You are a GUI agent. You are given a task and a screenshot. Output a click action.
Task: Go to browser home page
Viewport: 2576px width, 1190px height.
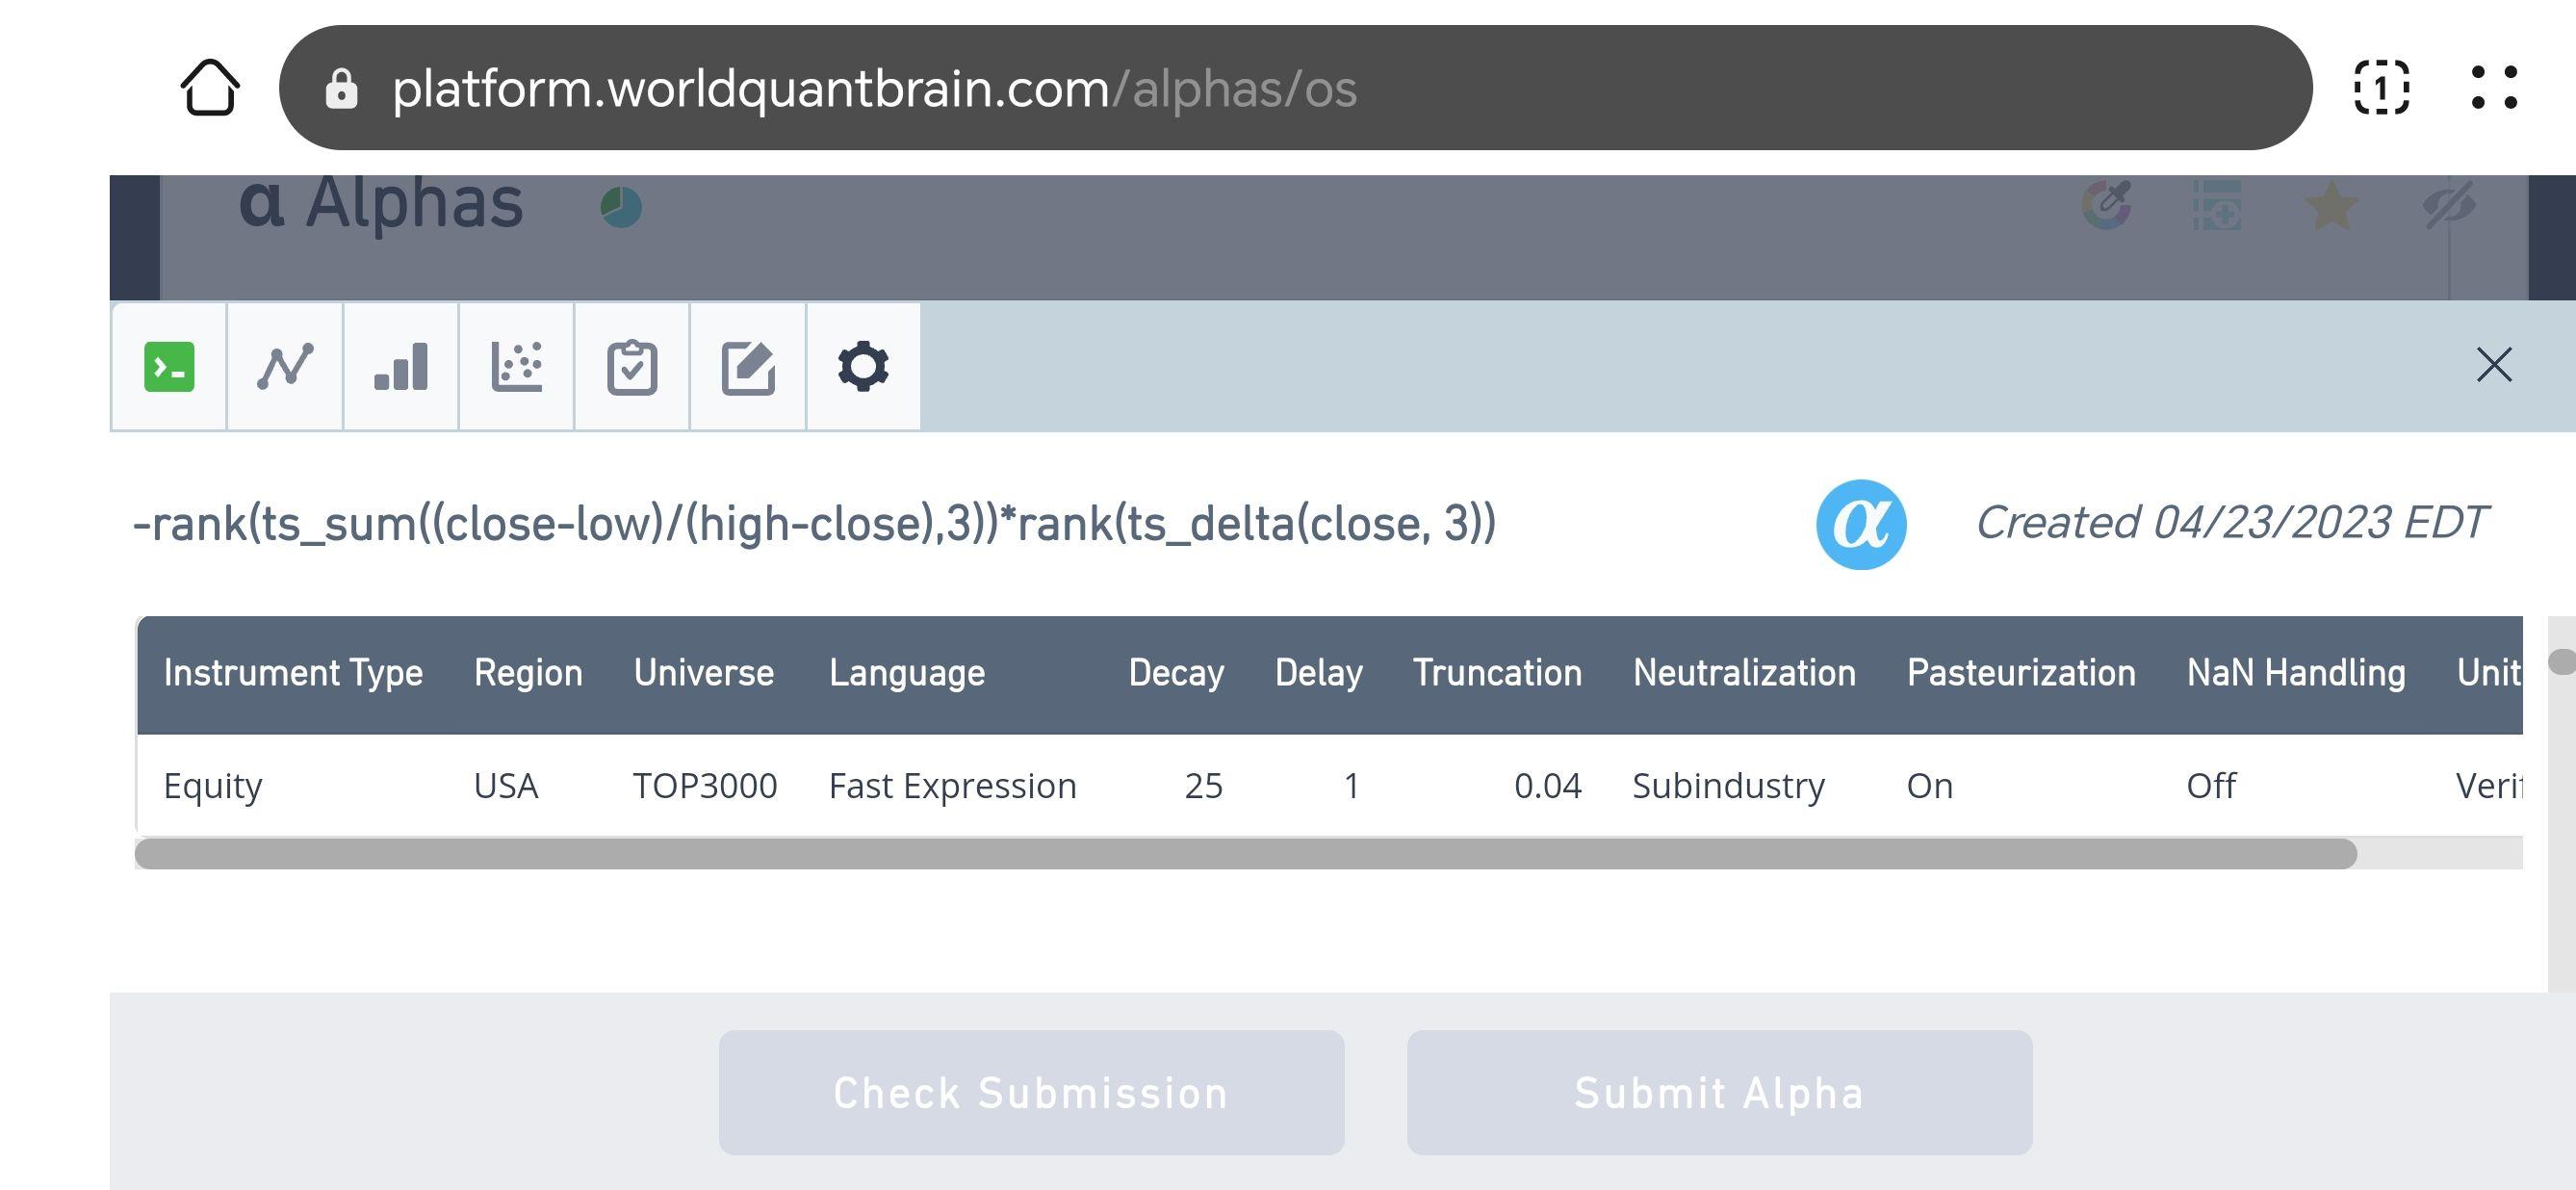click(x=210, y=88)
